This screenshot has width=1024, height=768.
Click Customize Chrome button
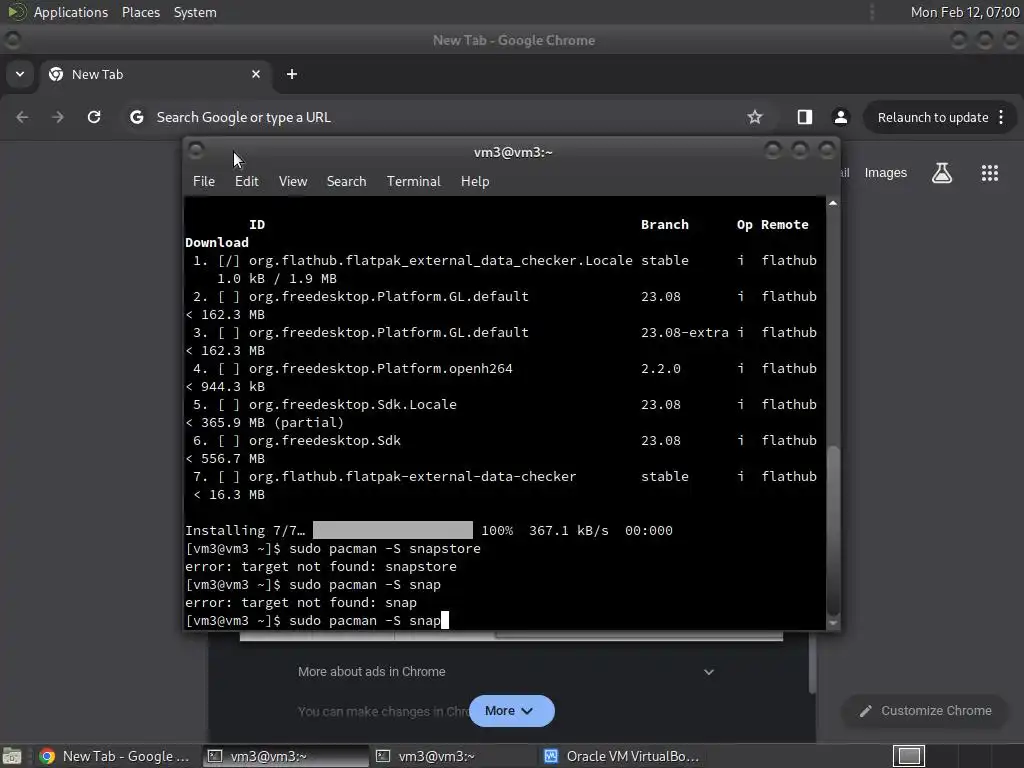pyautogui.click(x=926, y=711)
